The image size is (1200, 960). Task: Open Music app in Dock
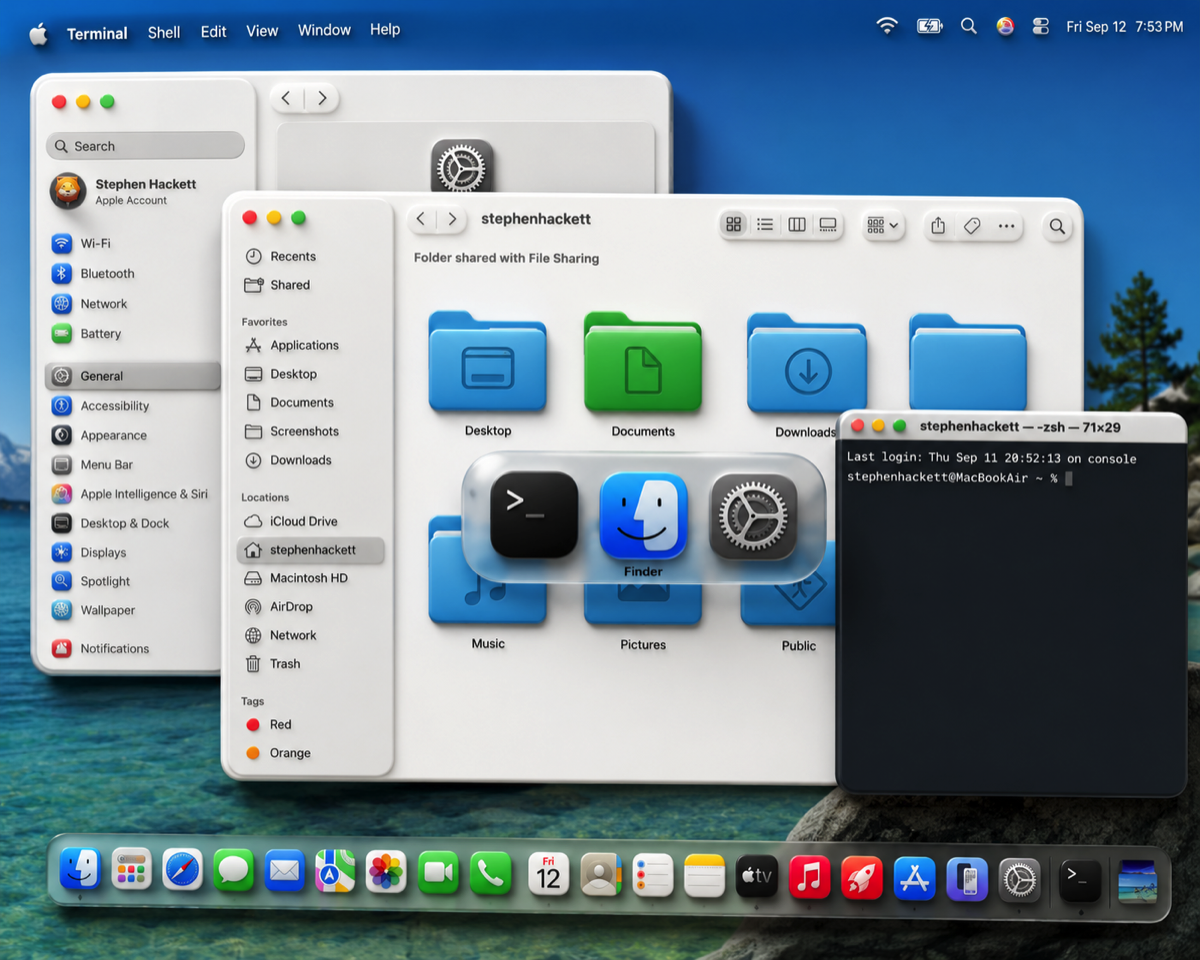pyautogui.click(x=809, y=877)
